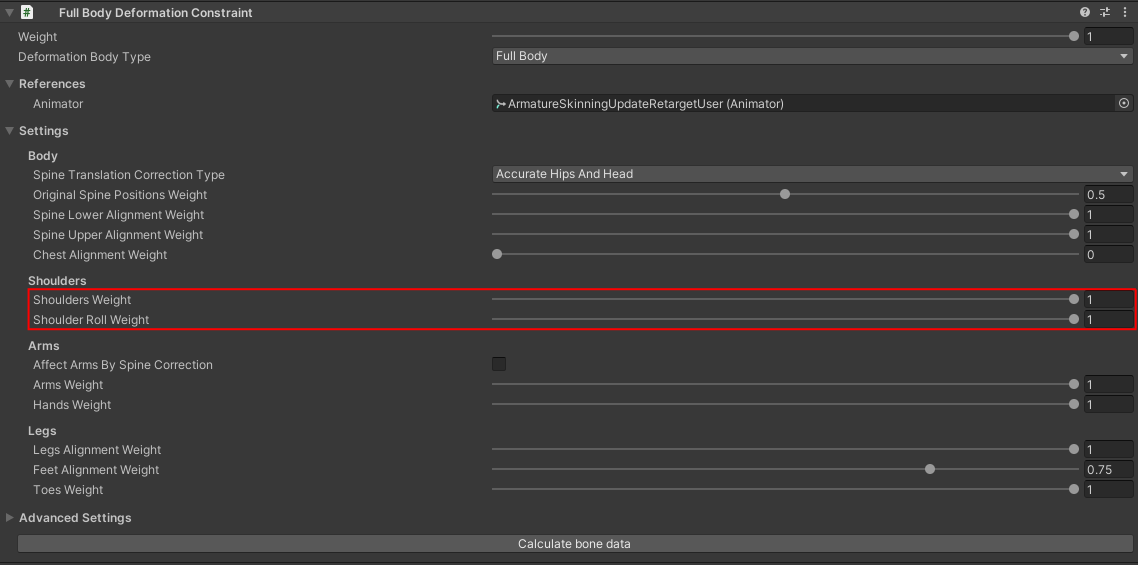Open the component presets icon
Screen dimensions: 1138x565
coord(1105,12)
